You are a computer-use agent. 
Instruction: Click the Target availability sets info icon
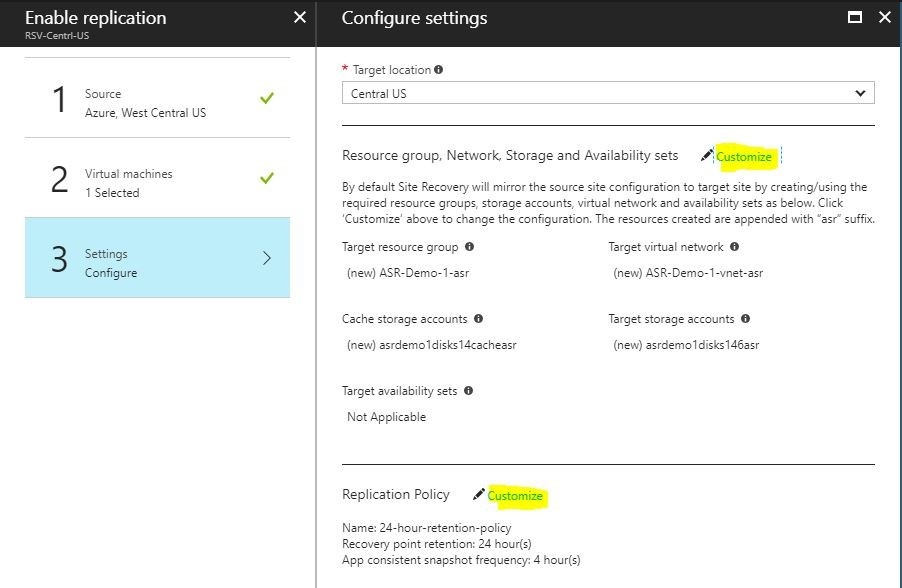pyautogui.click(x=466, y=391)
